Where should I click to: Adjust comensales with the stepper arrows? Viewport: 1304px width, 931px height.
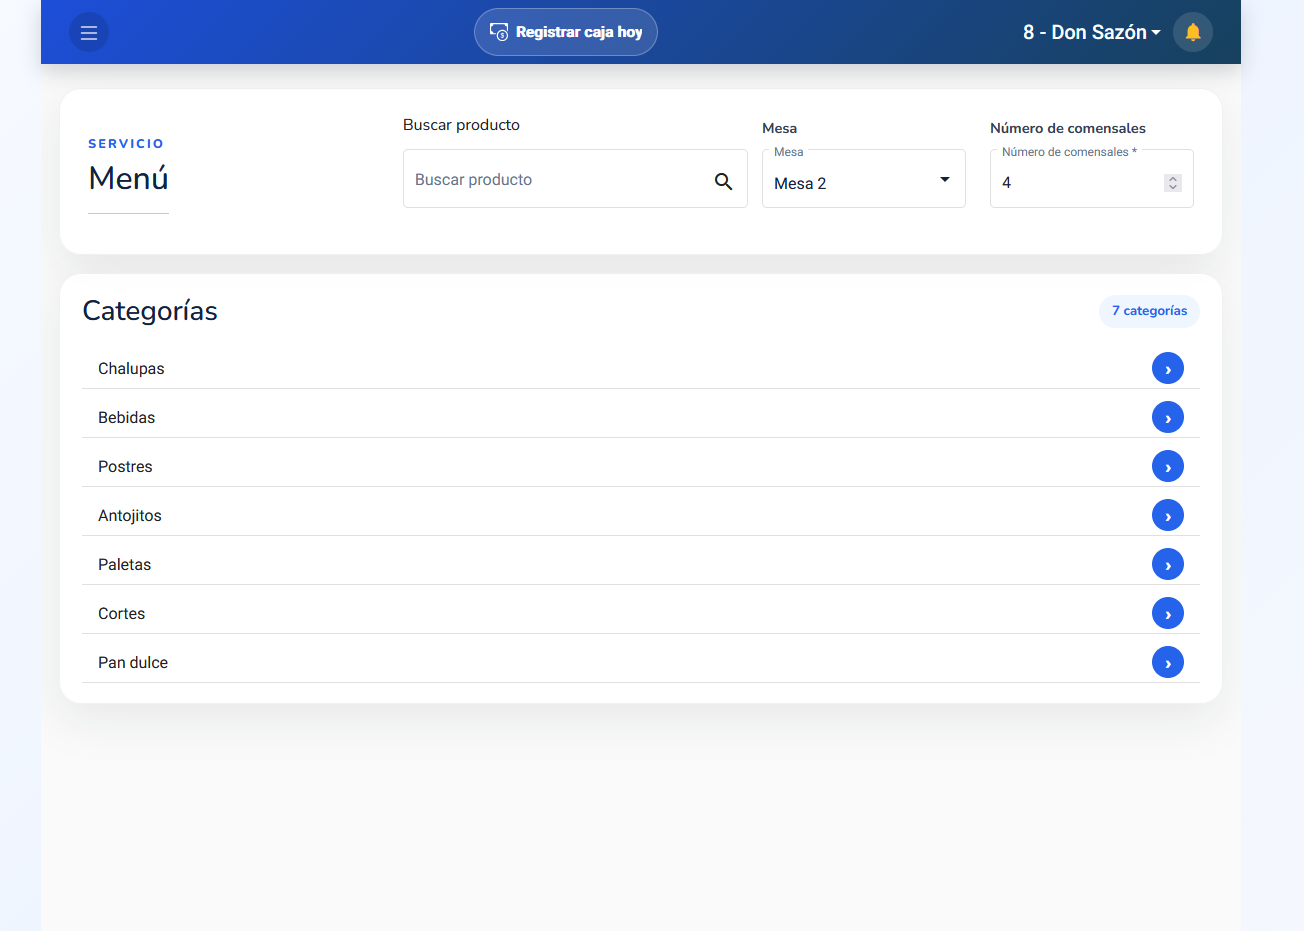tap(1173, 183)
